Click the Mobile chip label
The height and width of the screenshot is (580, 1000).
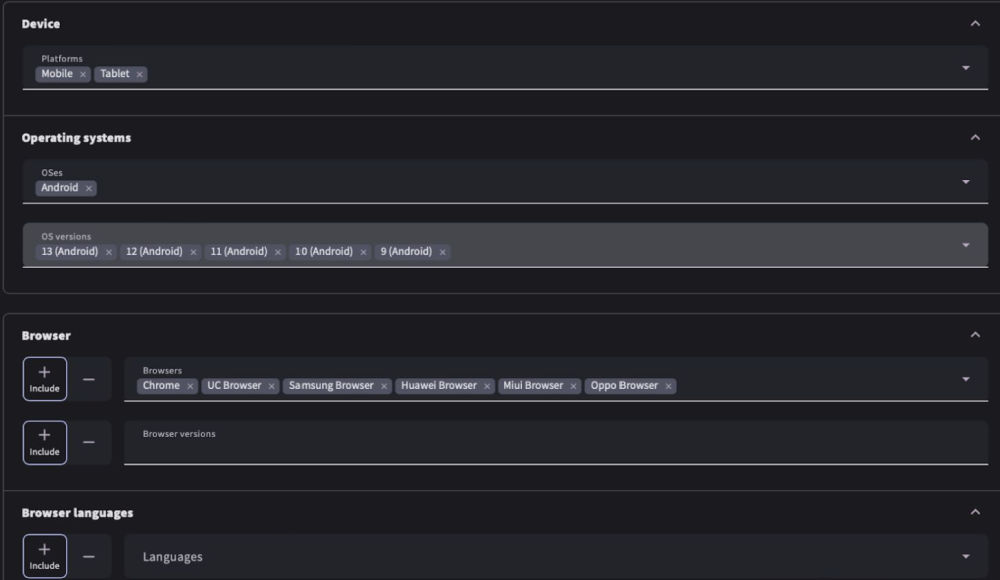point(57,74)
